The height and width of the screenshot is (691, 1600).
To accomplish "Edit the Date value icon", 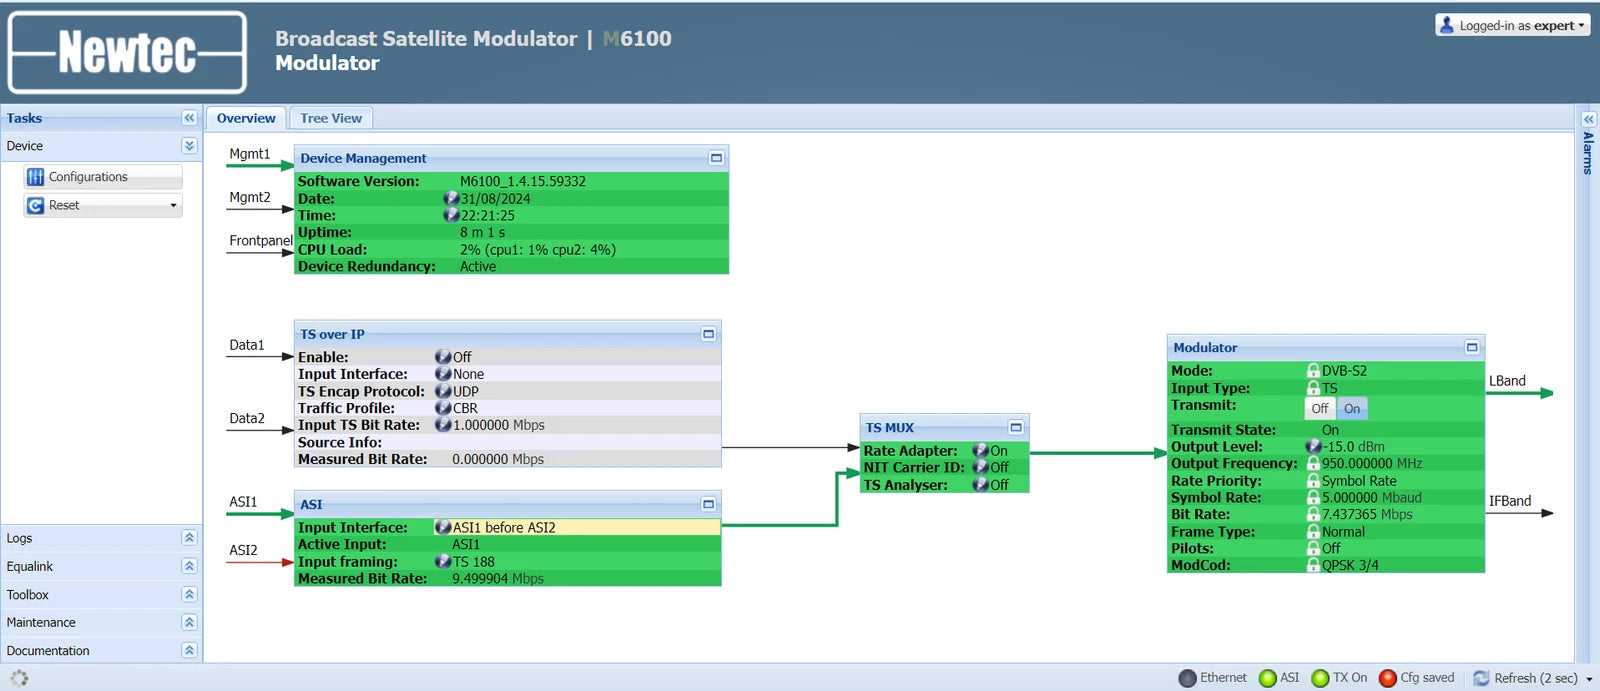I will pyautogui.click(x=451, y=198).
